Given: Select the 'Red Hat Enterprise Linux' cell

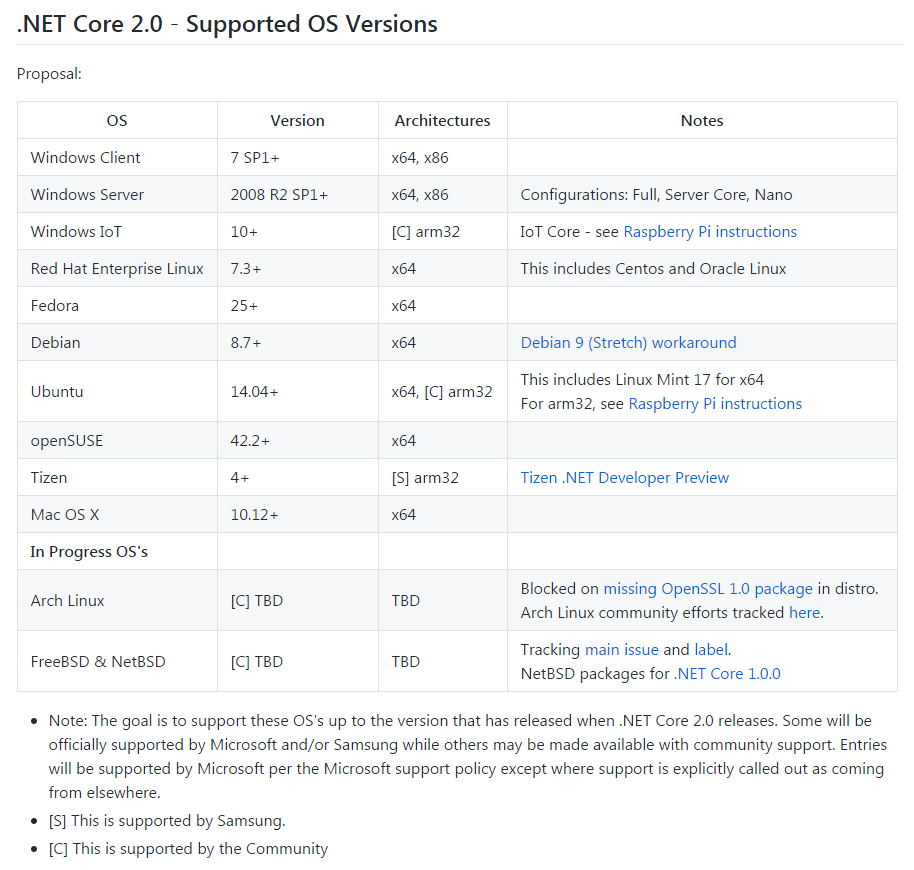Looking at the screenshot, I should [x=117, y=269].
